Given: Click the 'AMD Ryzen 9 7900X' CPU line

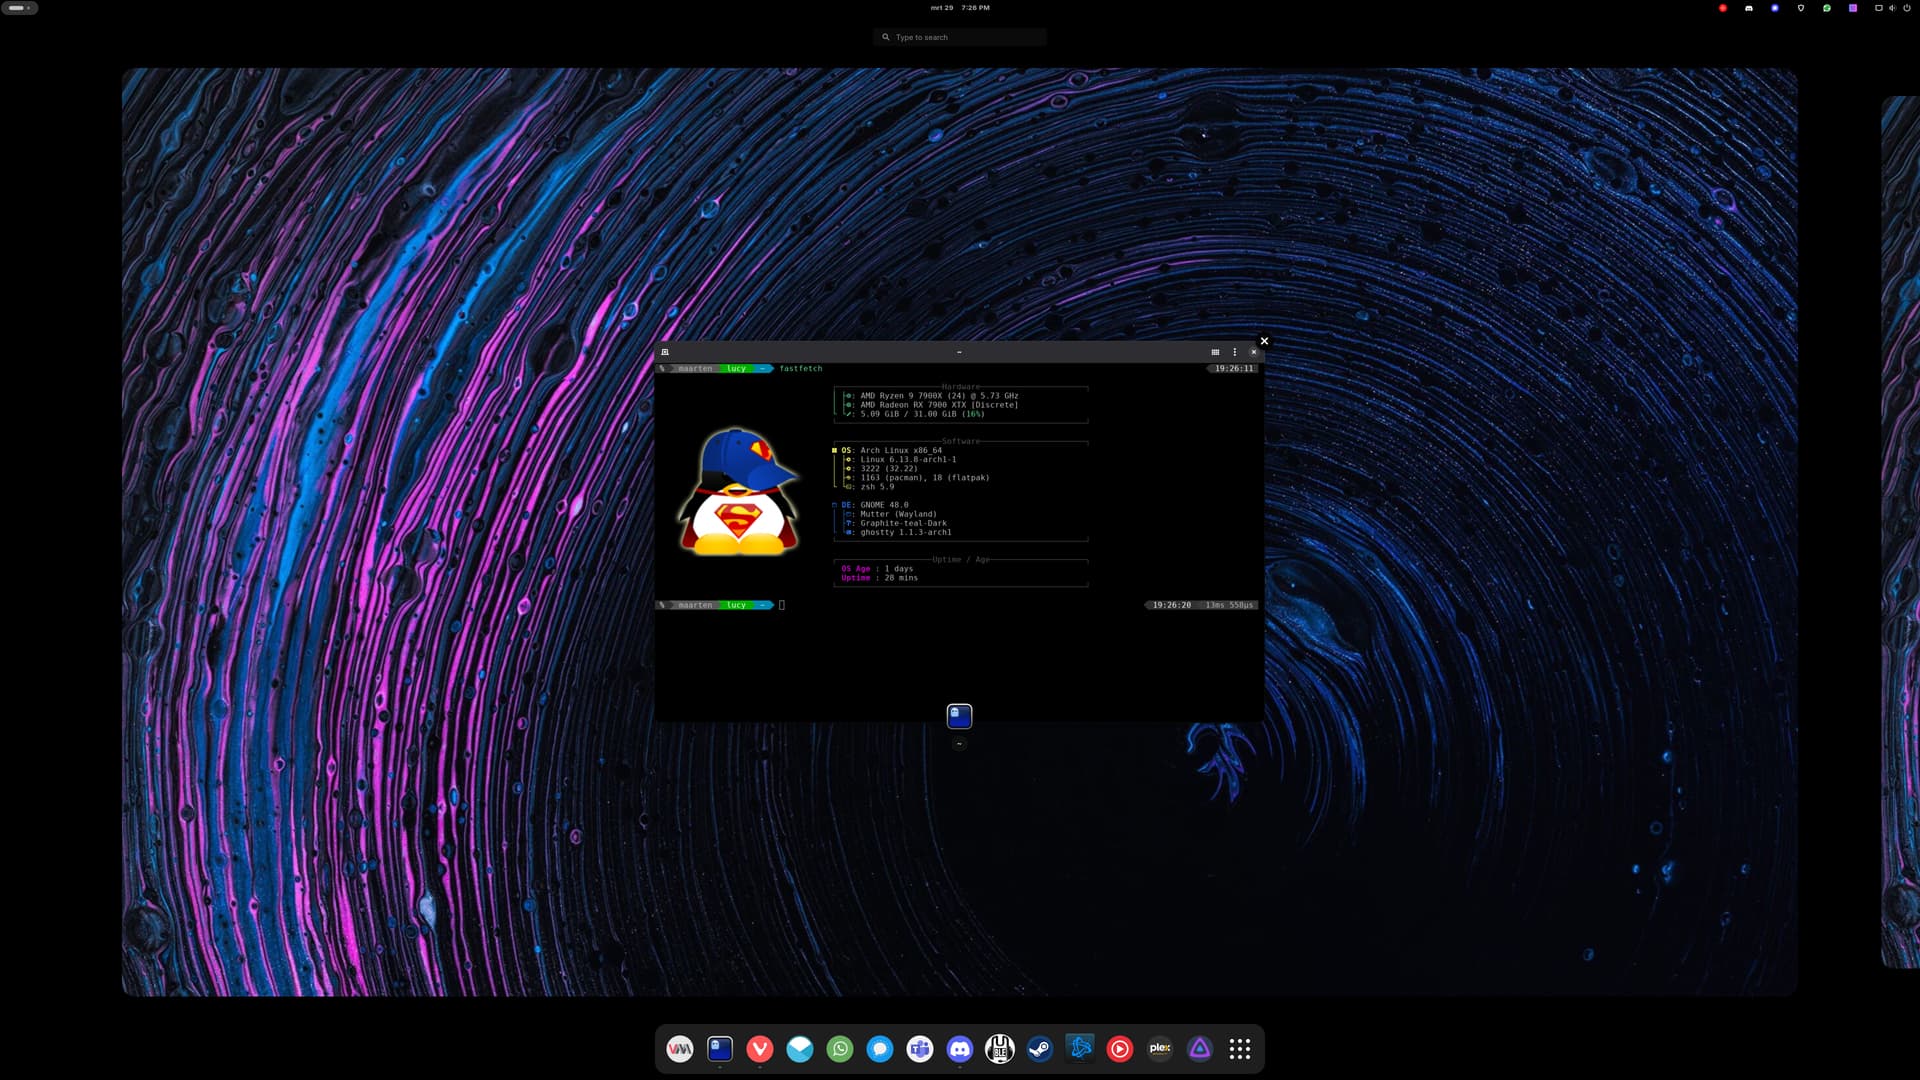Looking at the screenshot, I should coord(939,396).
